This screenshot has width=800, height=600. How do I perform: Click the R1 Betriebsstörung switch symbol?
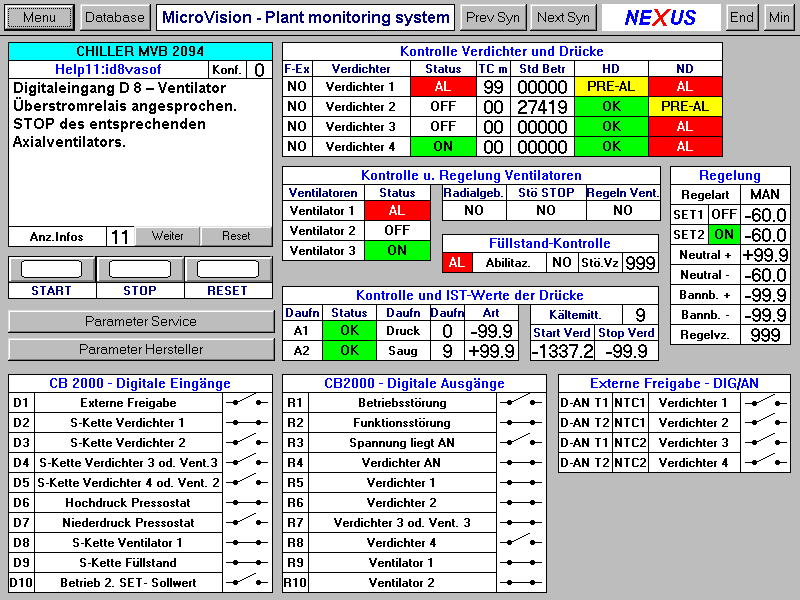[521, 402]
